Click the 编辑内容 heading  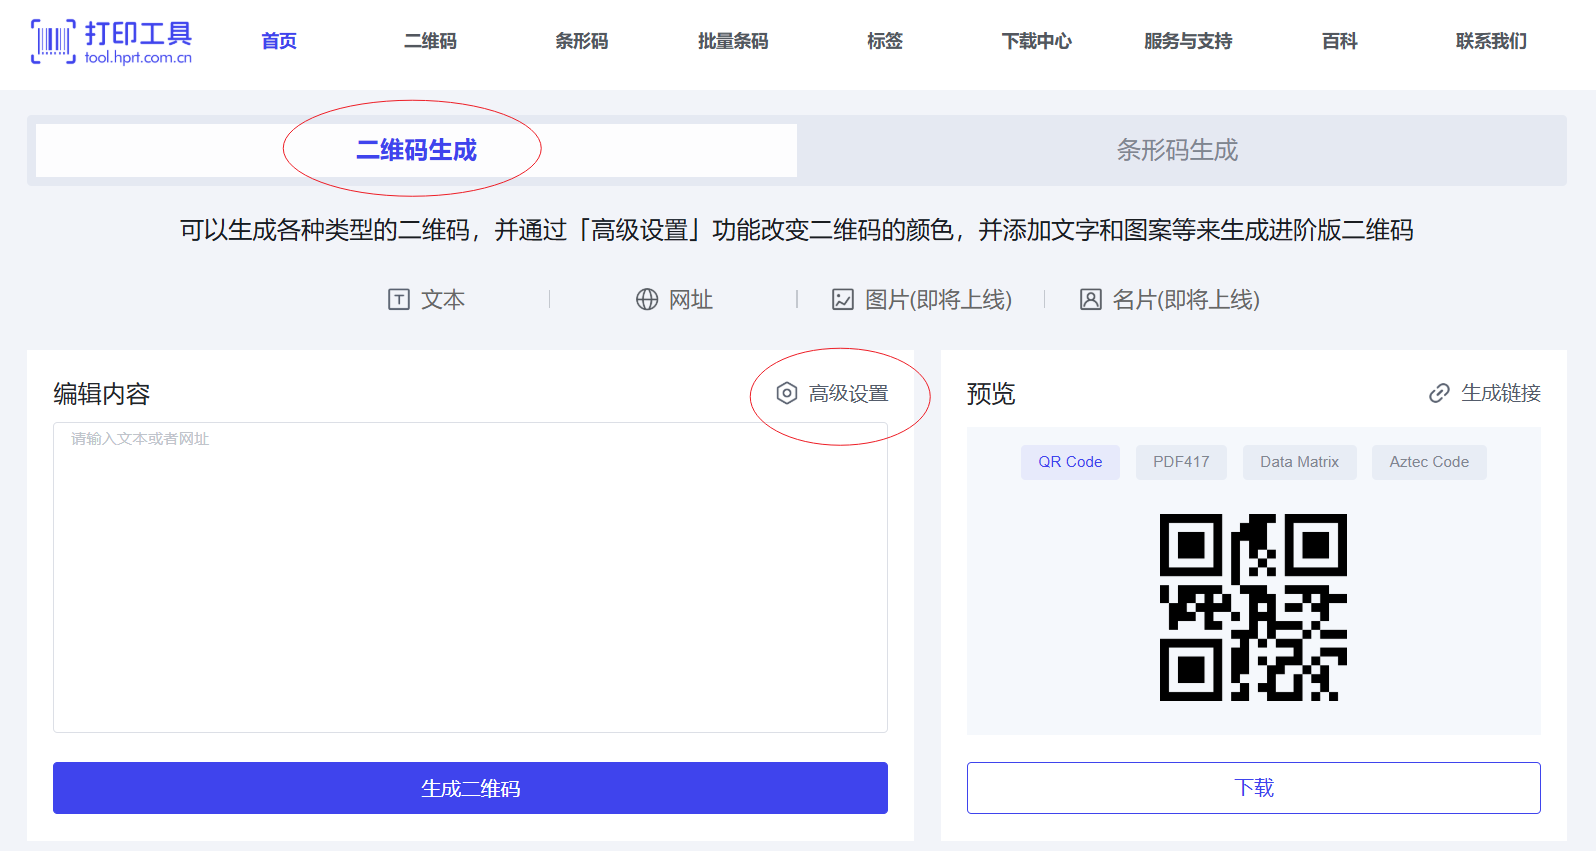[x=101, y=394]
